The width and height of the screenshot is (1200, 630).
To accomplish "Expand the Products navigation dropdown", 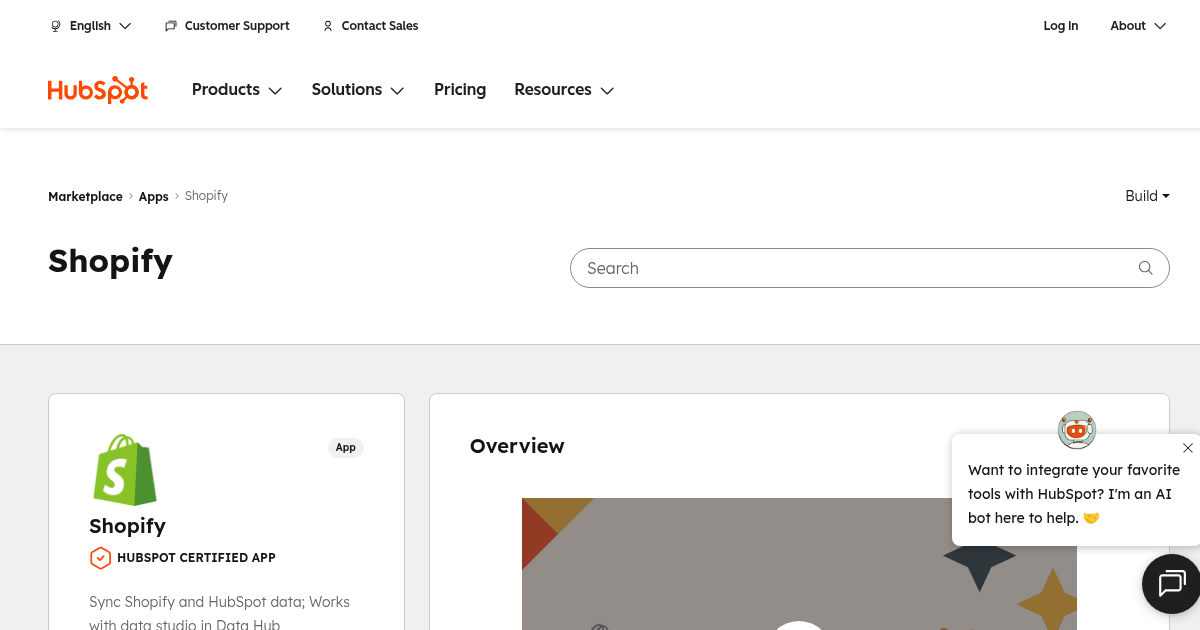I will click(236, 89).
